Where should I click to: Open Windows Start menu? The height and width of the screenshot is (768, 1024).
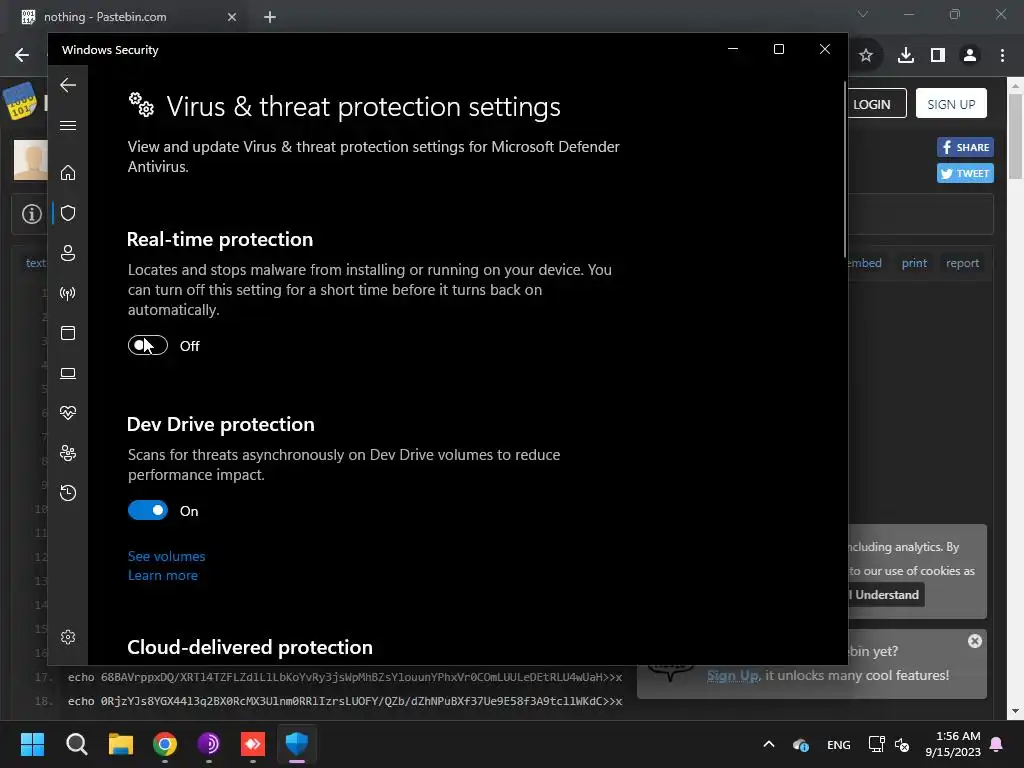tap(33, 744)
